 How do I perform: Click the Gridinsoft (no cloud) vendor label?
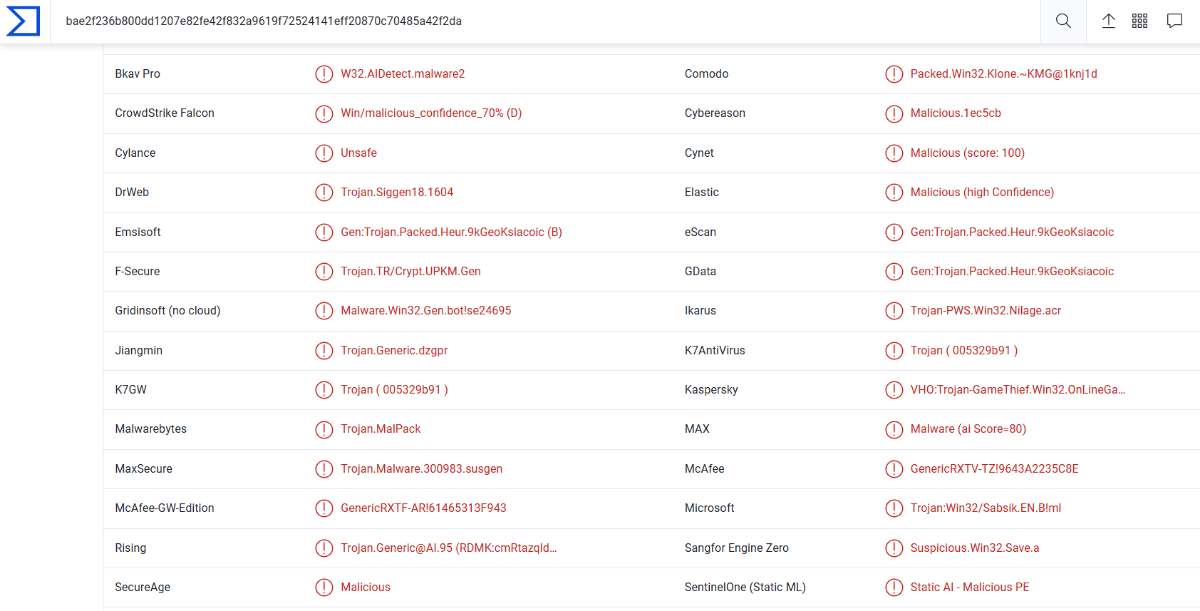click(168, 311)
